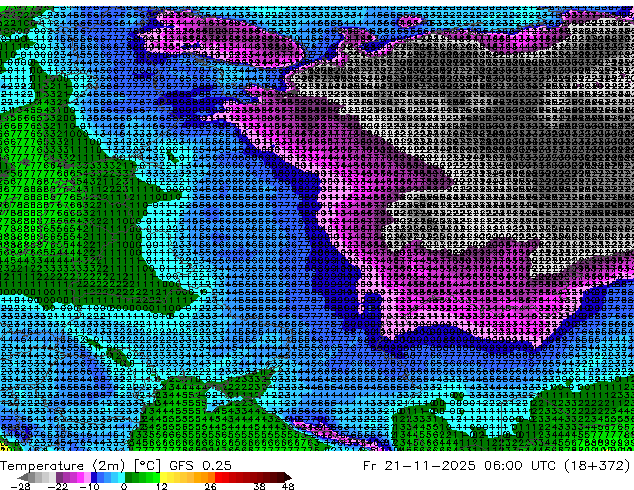The height and width of the screenshot is (490, 634).
Task: Click the 'Fr' weekday abbreviation in the footer
Action: point(370,466)
